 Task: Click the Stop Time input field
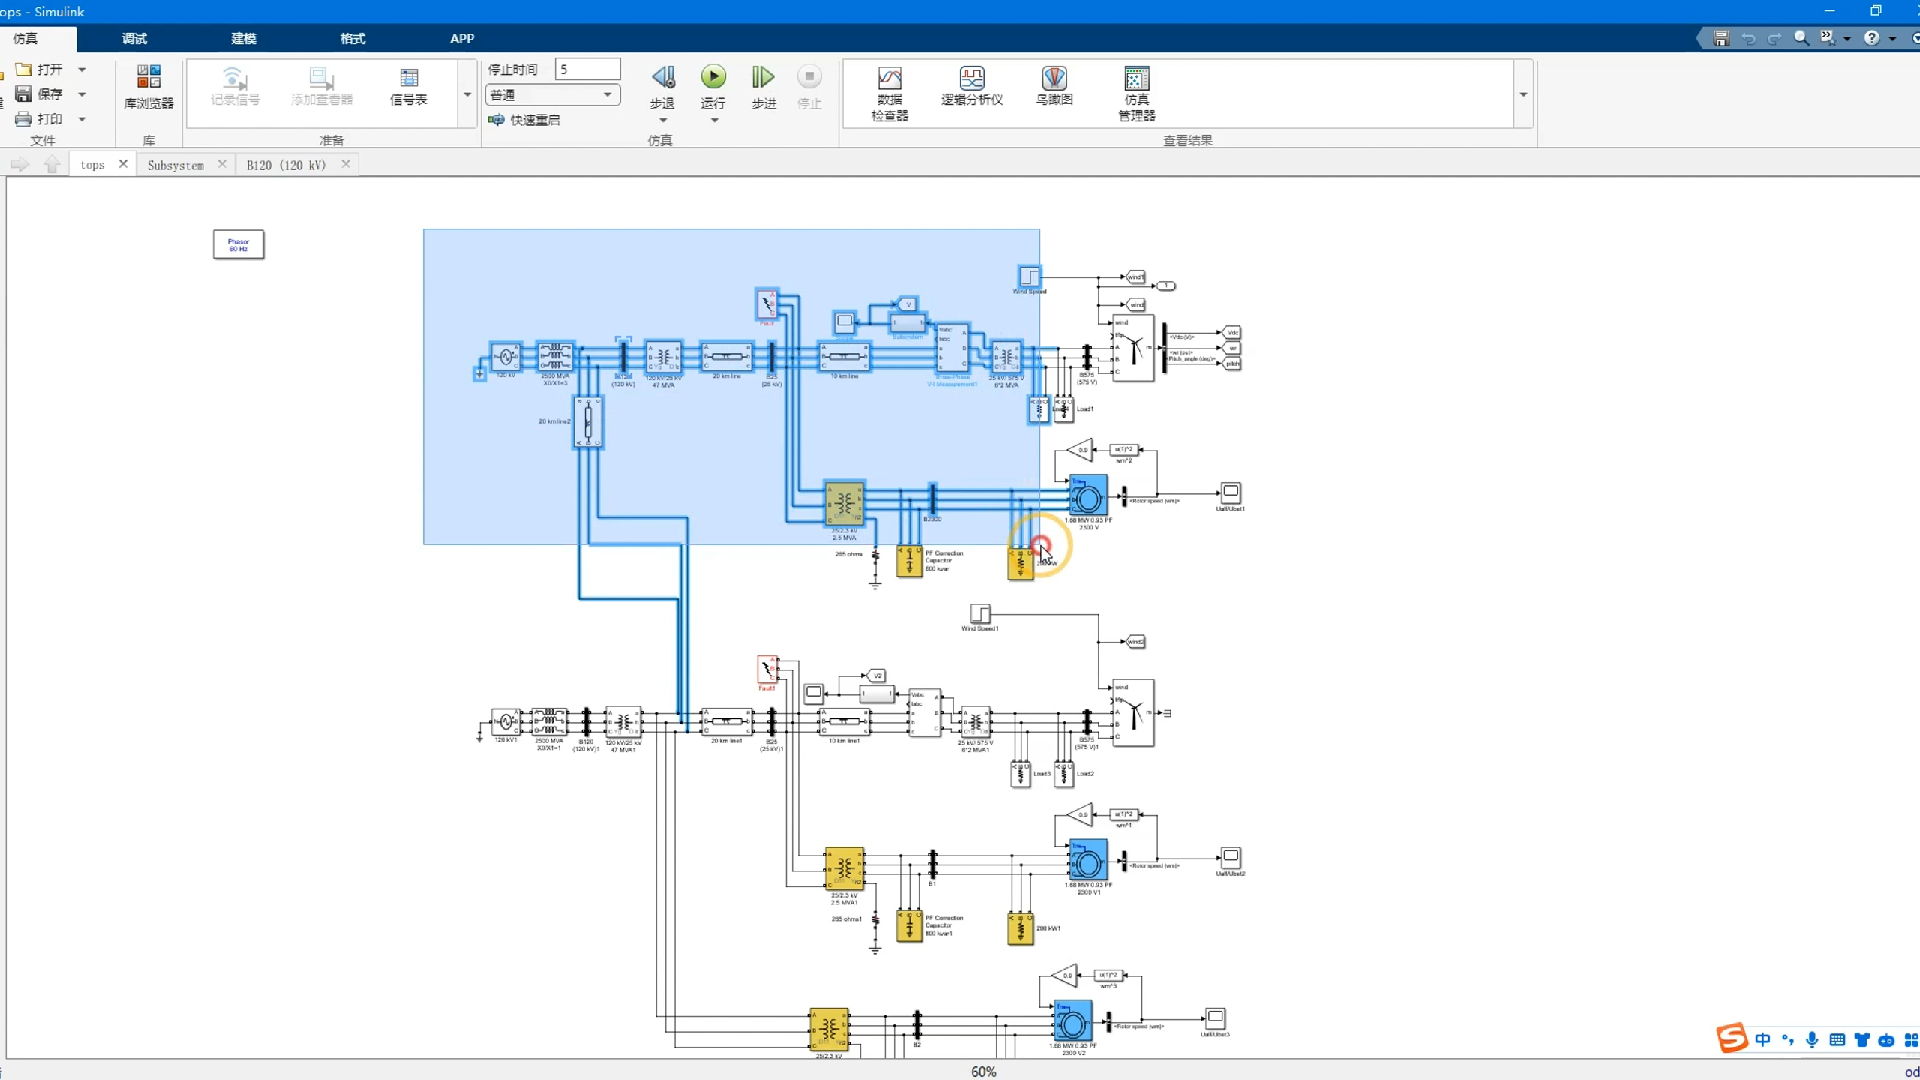[587, 69]
